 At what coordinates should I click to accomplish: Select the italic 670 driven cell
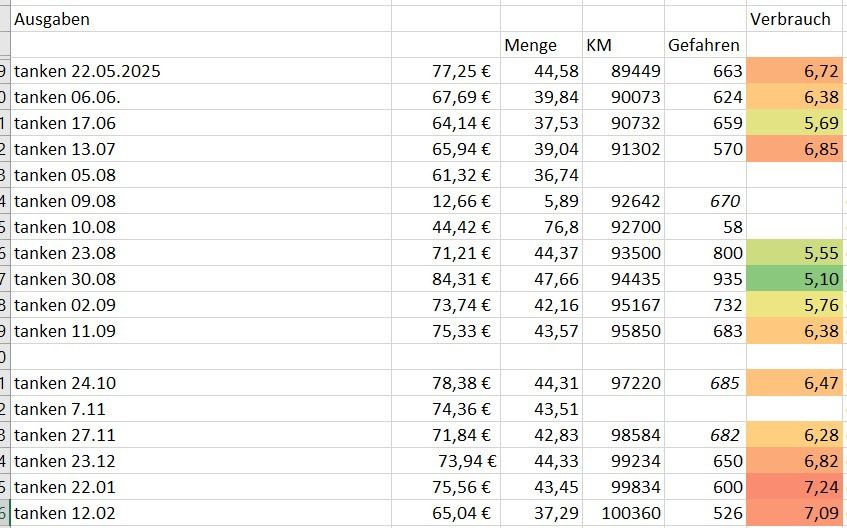pyautogui.click(x=725, y=201)
